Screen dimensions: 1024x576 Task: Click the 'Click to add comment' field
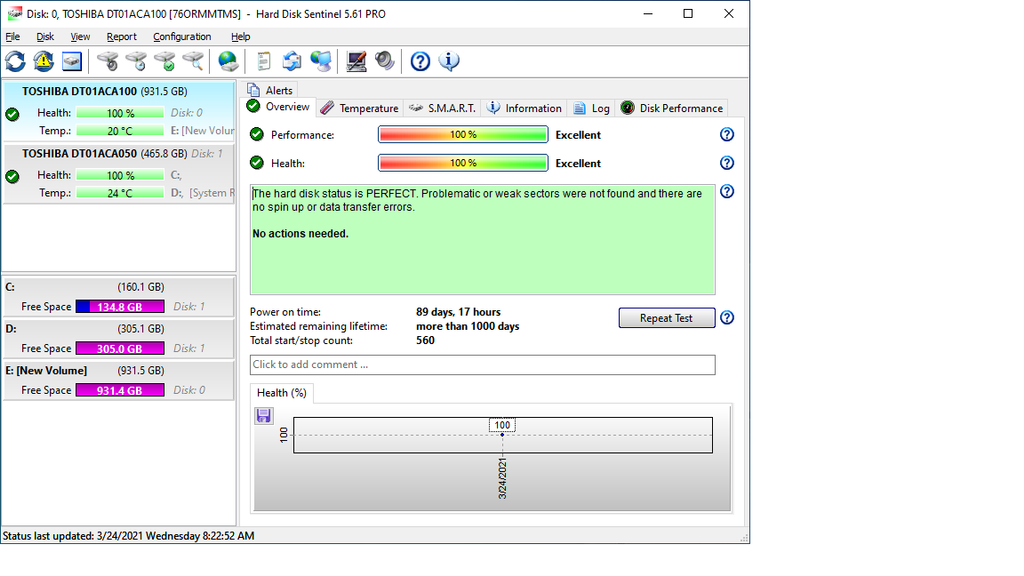pos(483,364)
